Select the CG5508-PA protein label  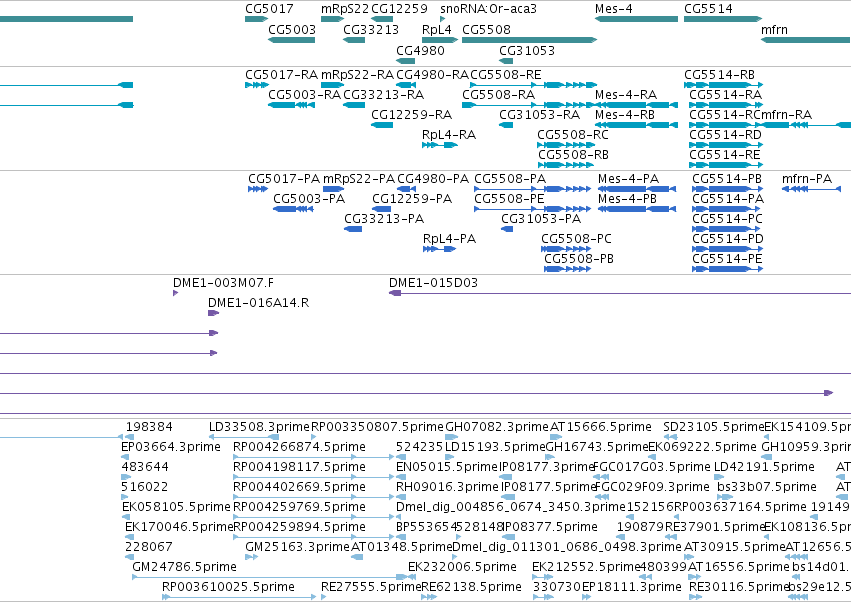510,179
